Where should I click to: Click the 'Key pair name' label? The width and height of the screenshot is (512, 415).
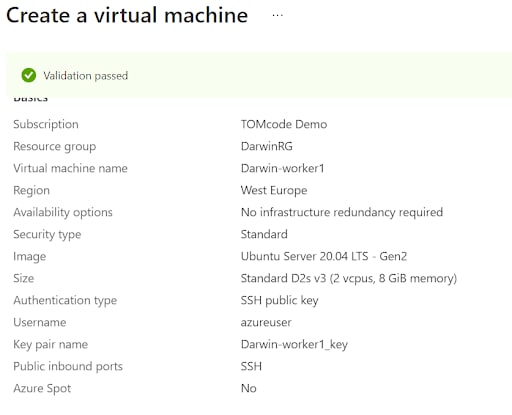pos(51,344)
